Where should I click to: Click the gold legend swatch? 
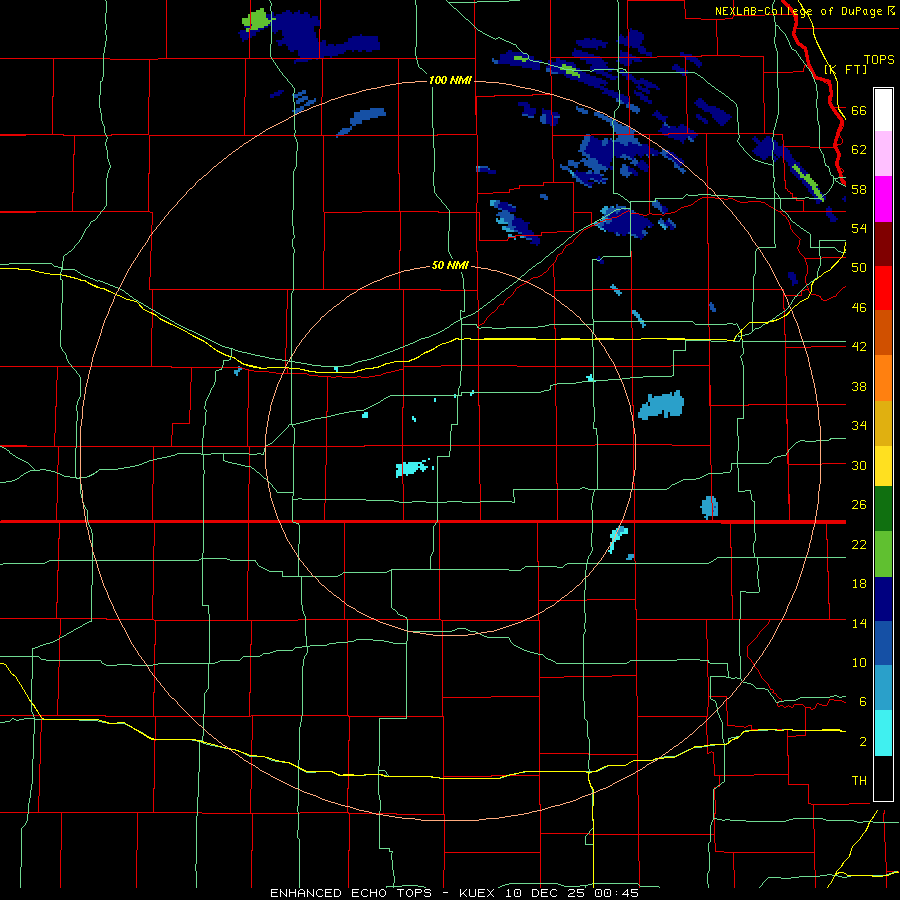883,422
